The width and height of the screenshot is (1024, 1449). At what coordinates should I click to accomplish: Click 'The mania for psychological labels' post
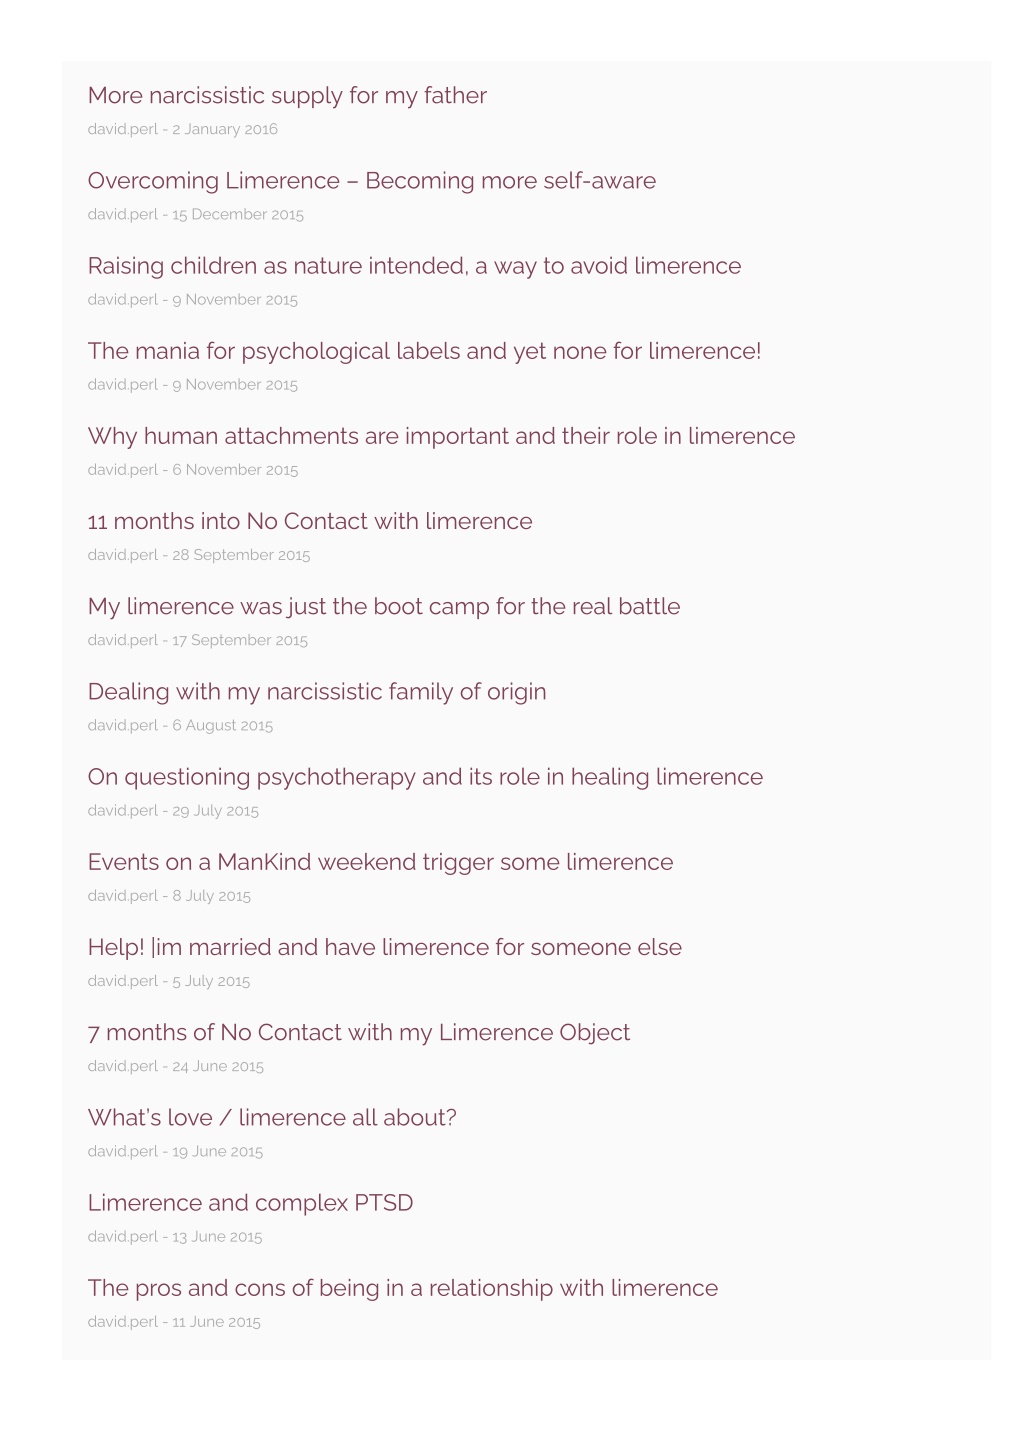424,351
